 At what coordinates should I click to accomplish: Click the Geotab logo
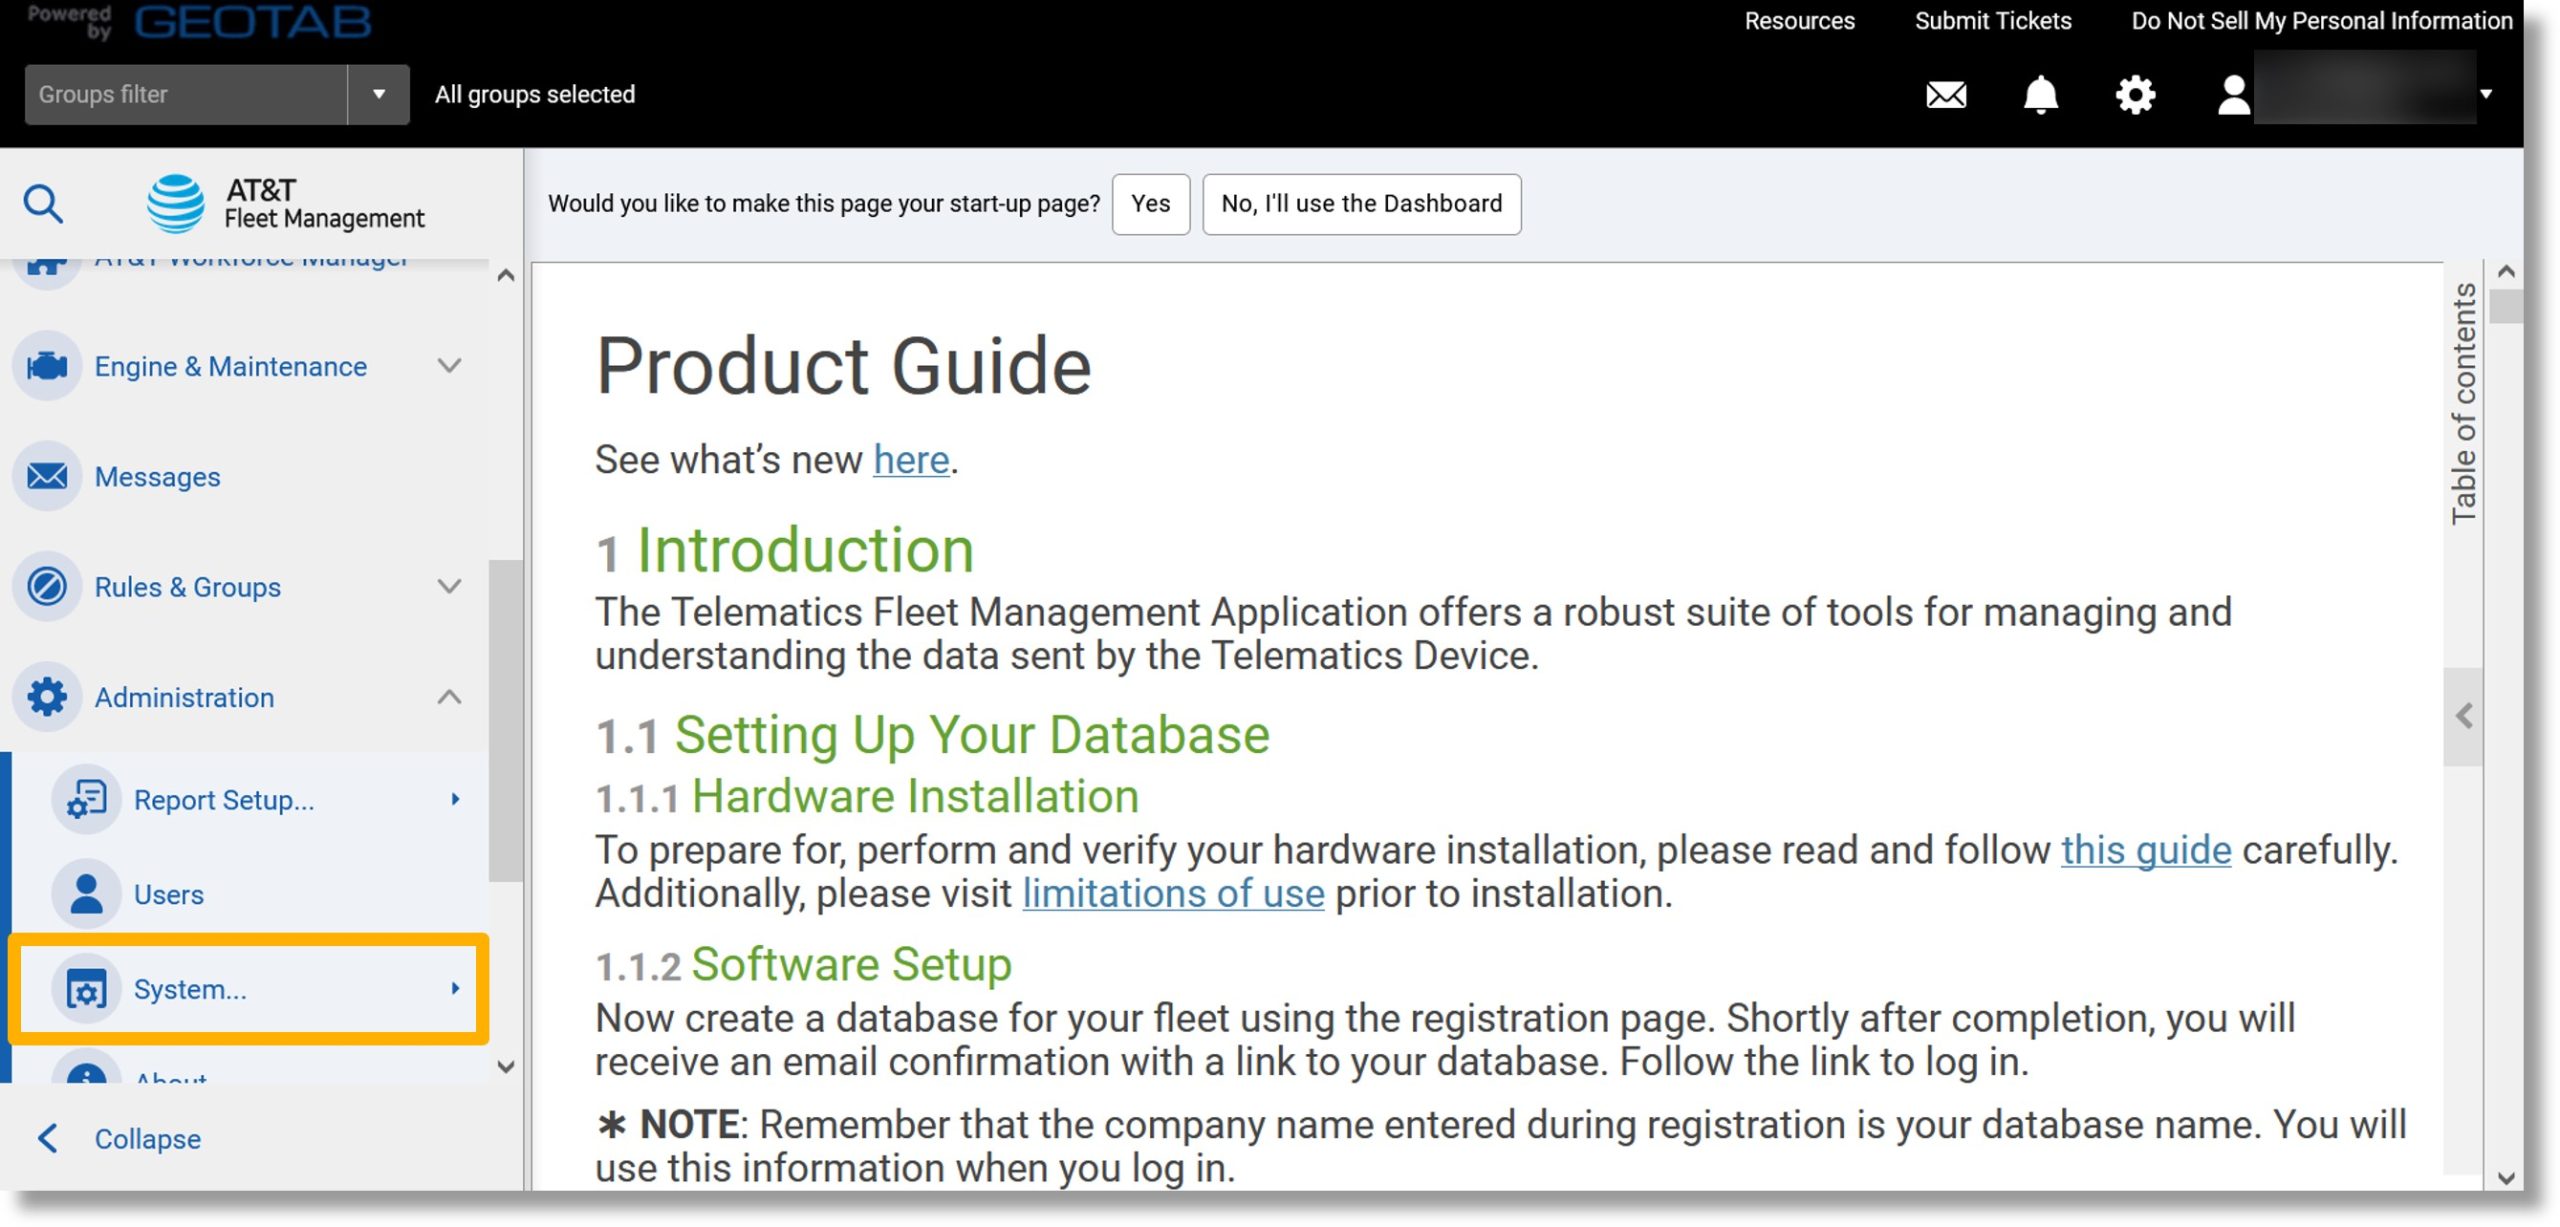pyautogui.click(x=252, y=21)
